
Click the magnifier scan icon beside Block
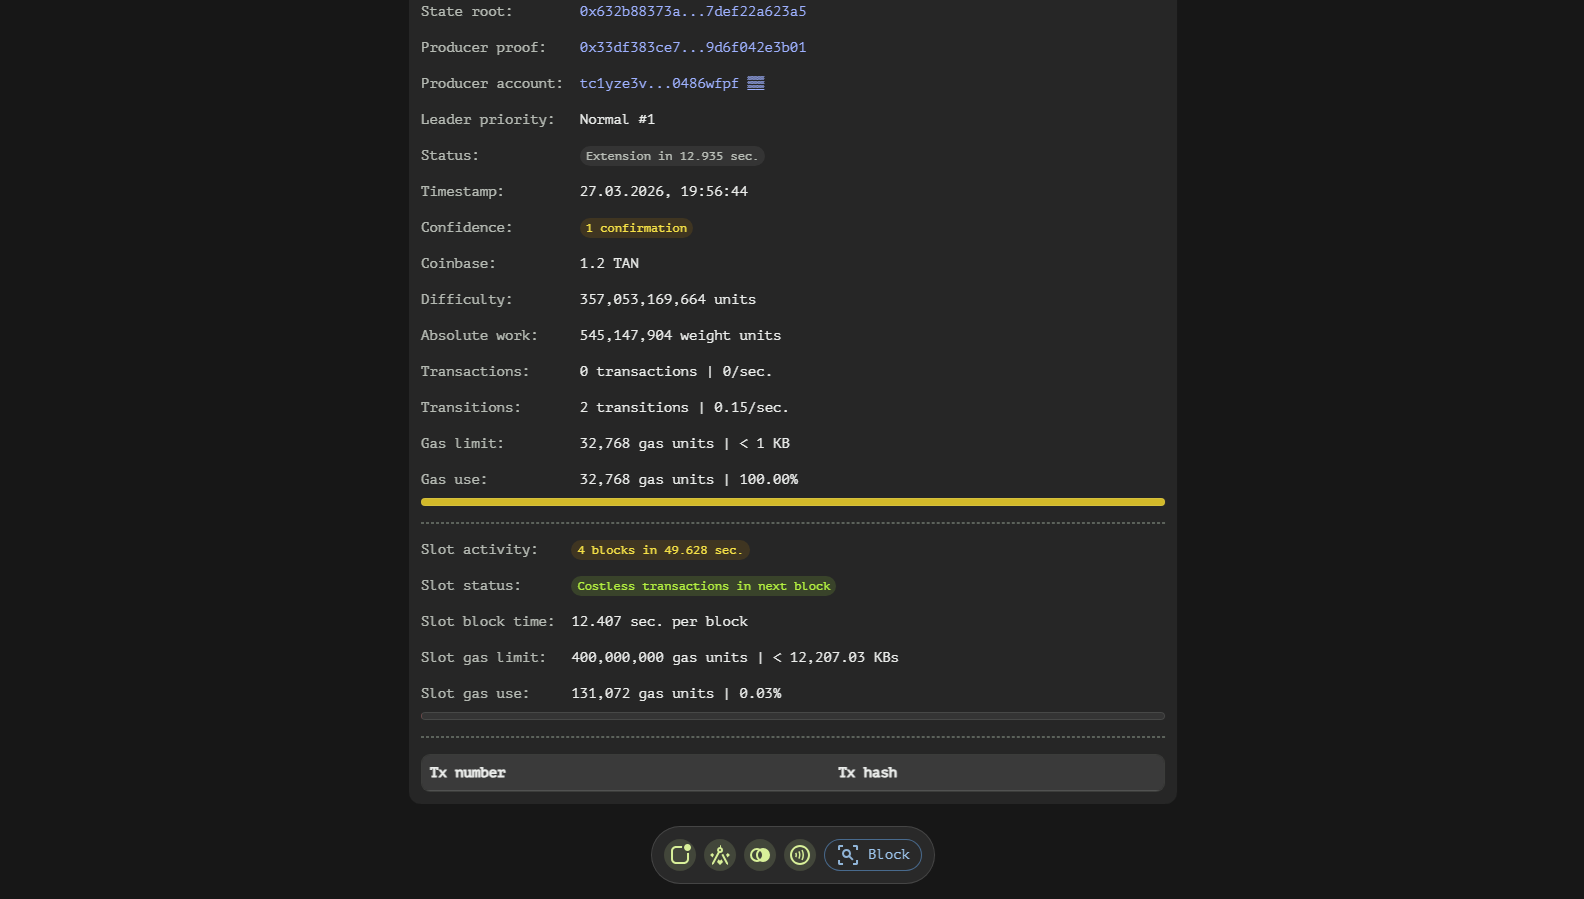848,855
